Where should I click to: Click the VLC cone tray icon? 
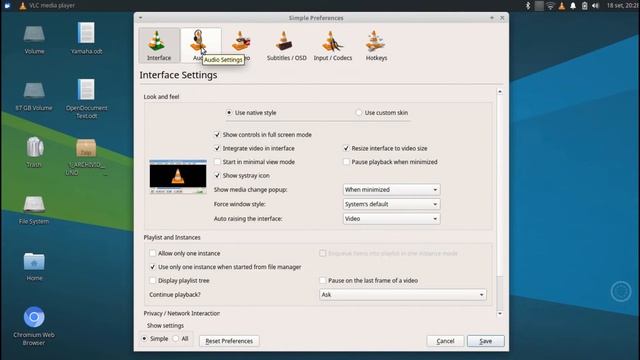pos(562,5)
